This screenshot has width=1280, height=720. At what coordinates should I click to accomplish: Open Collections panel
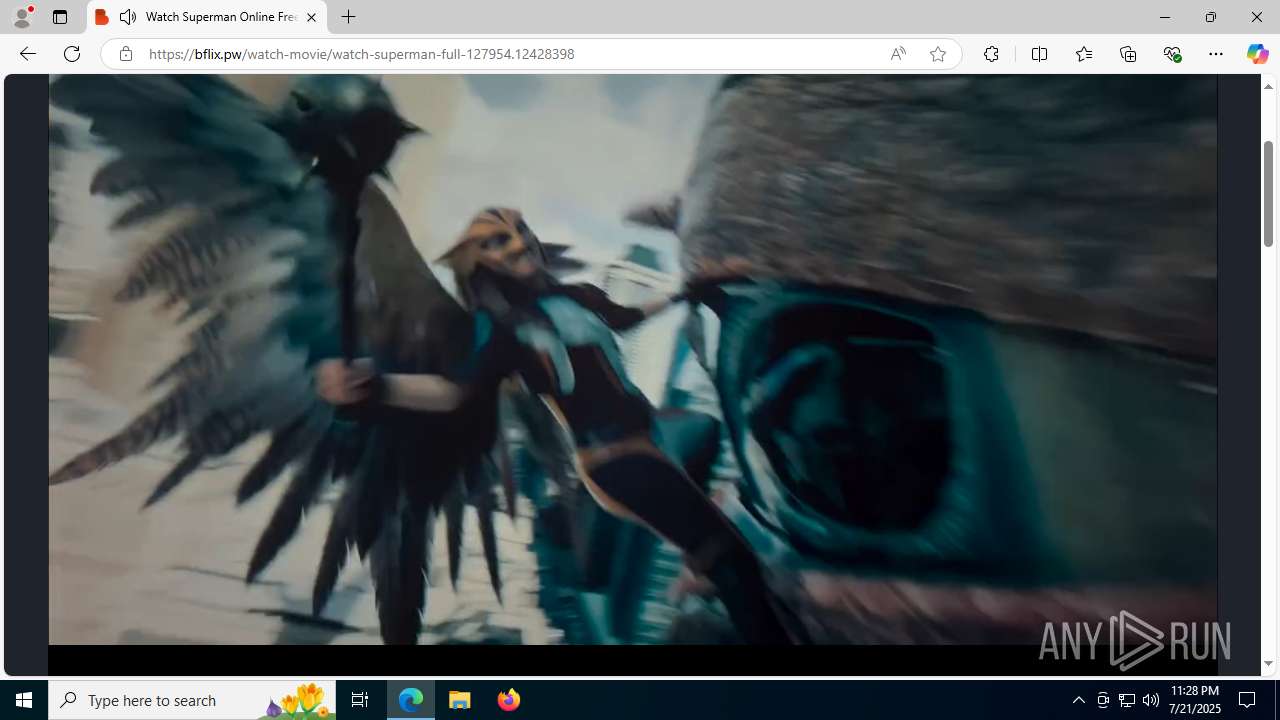pos(1128,54)
